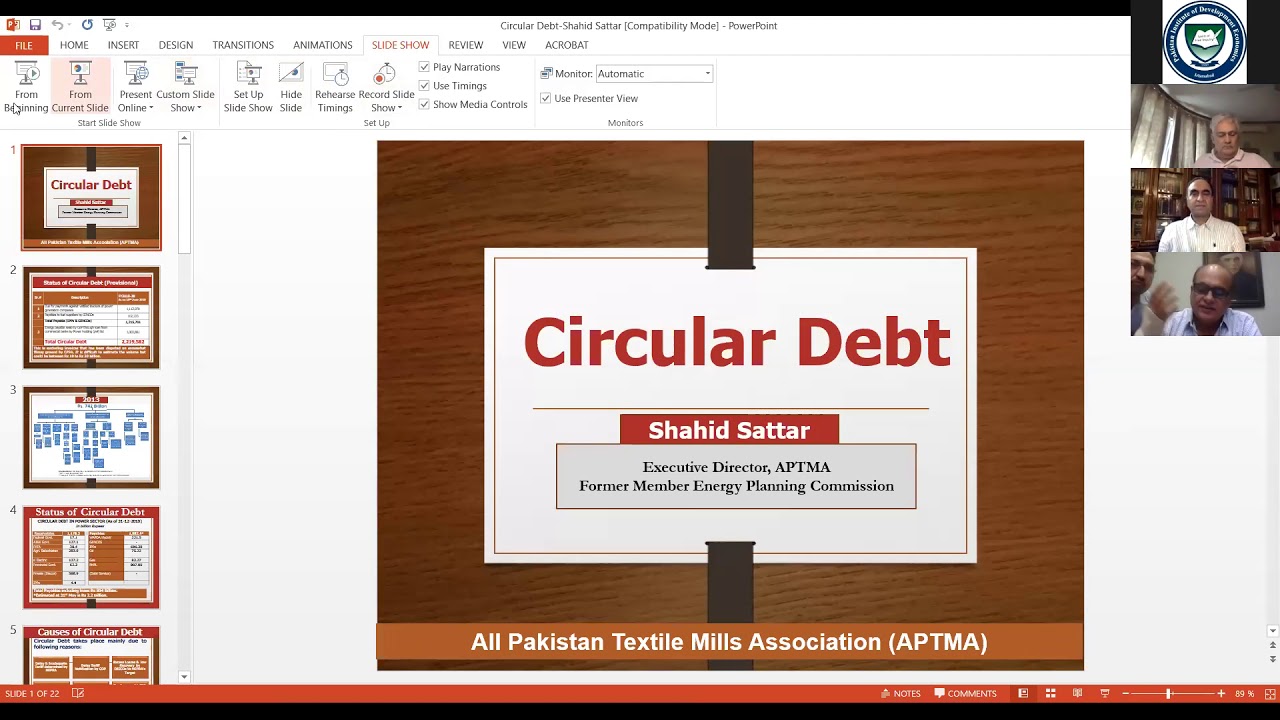Click the zoom in plus button
The image size is (1280, 720).
(1221, 693)
